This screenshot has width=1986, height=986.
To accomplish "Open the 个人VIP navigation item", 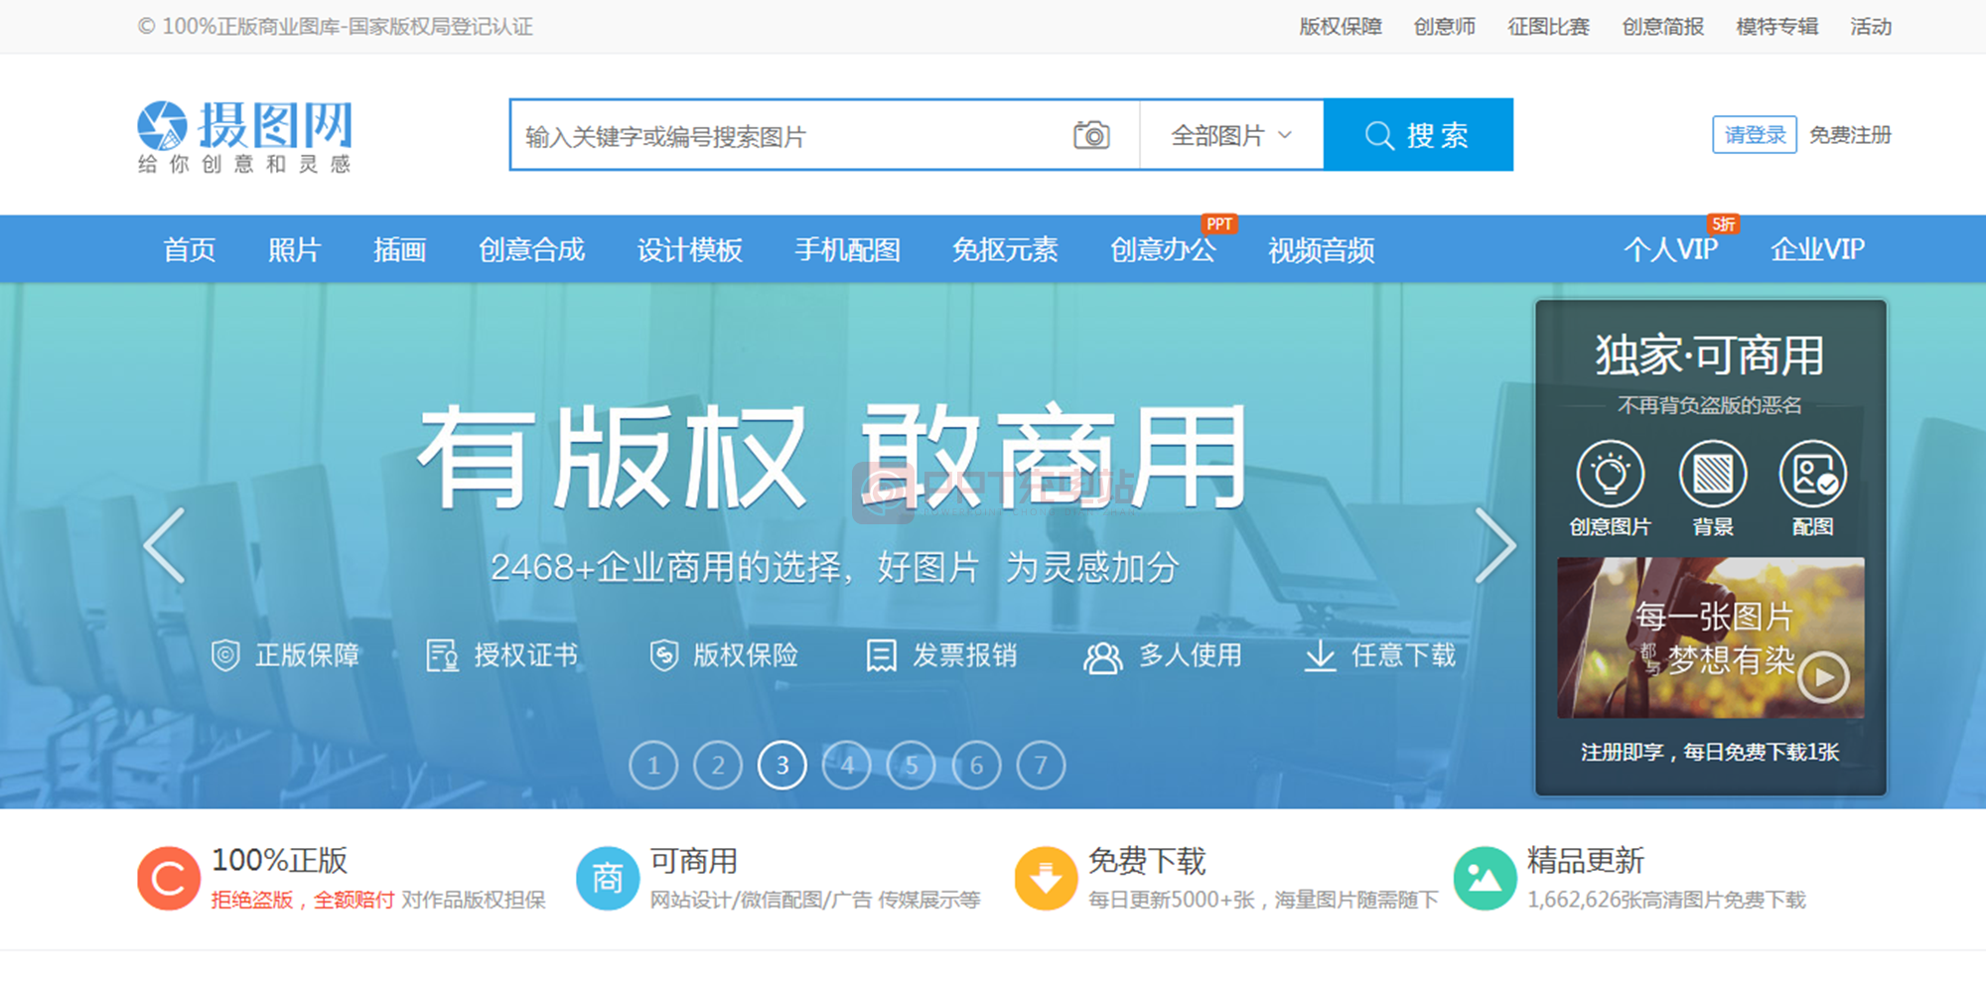I will tap(1670, 250).
